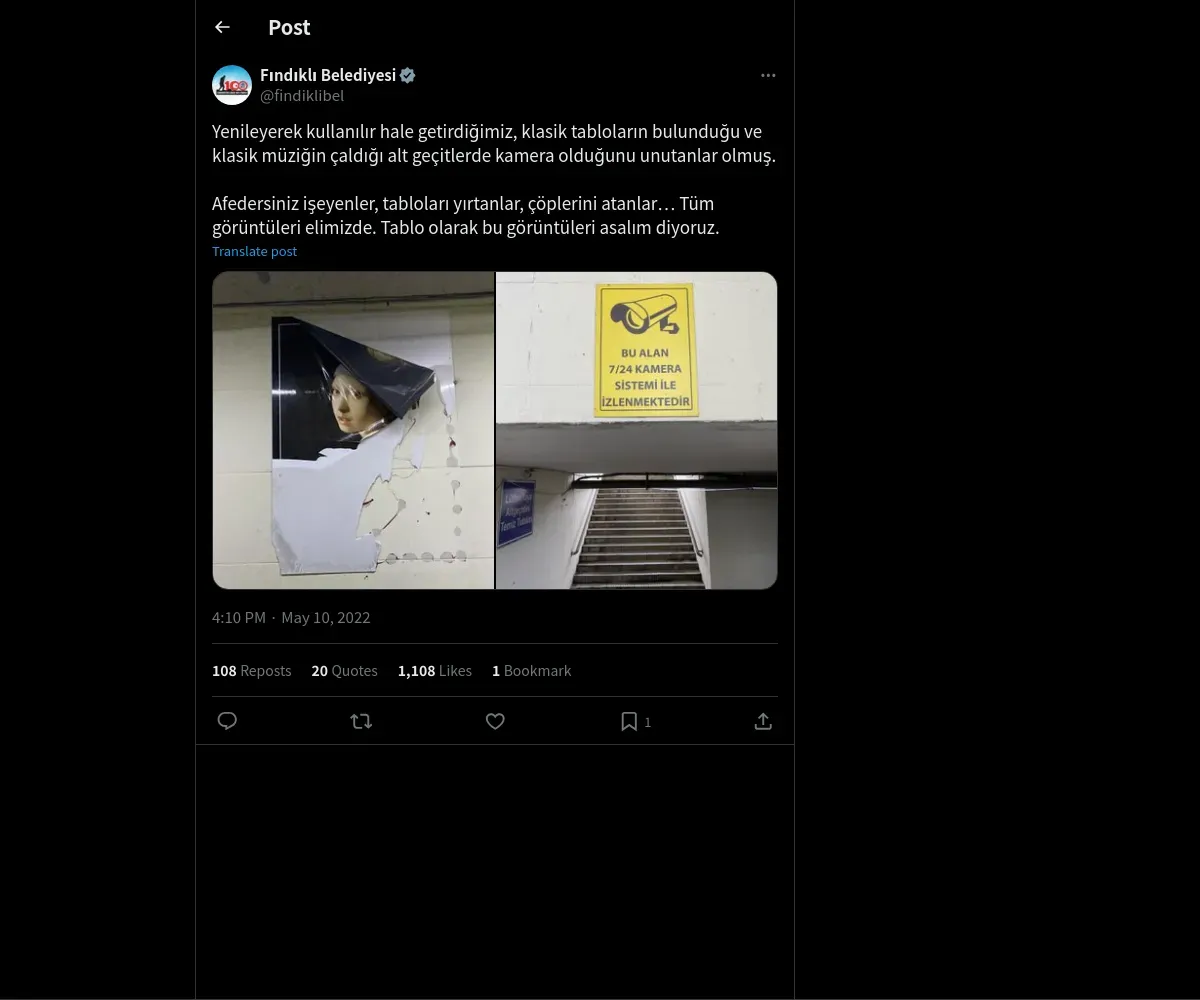This screenshot has width=1200, height=1000.
Task: Go back using the arrow icon
Action: tap(222, 28)
